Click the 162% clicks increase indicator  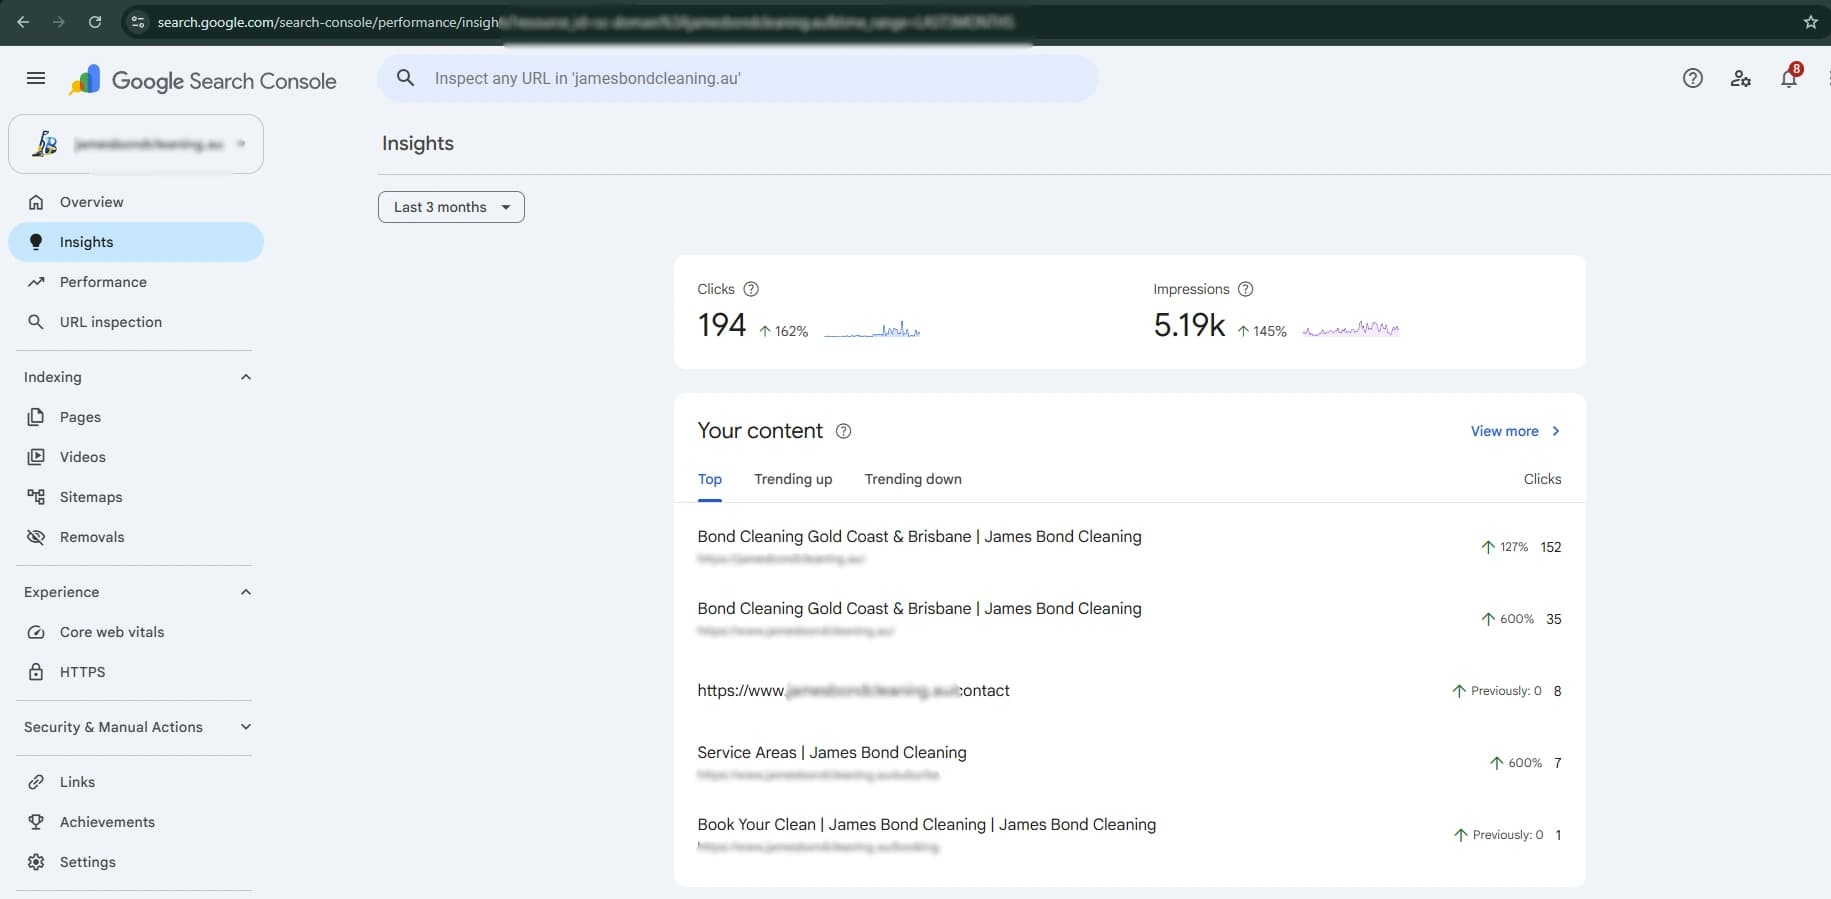tap(783, 331)
